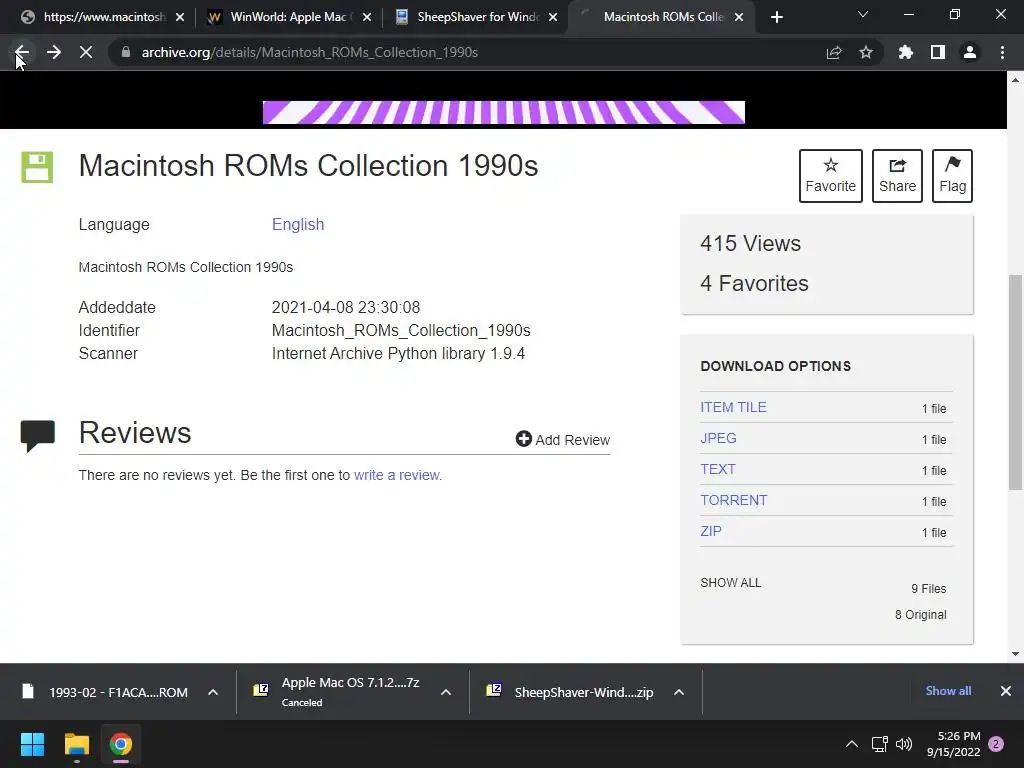Image resolution: width=1024 pixels, height=768 pixels.
Task: Download the TORRENT file
Action: pos(733,500)
